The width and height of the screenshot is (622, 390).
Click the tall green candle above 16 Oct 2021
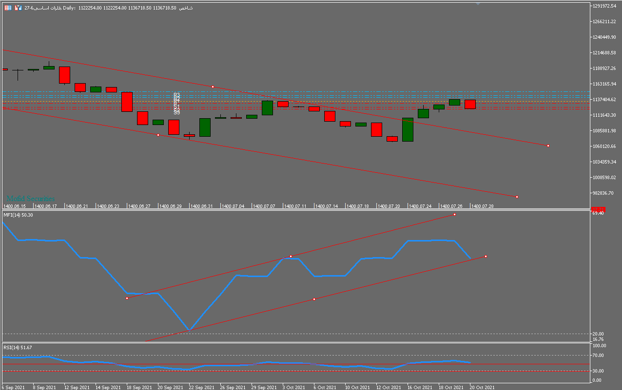408,129
